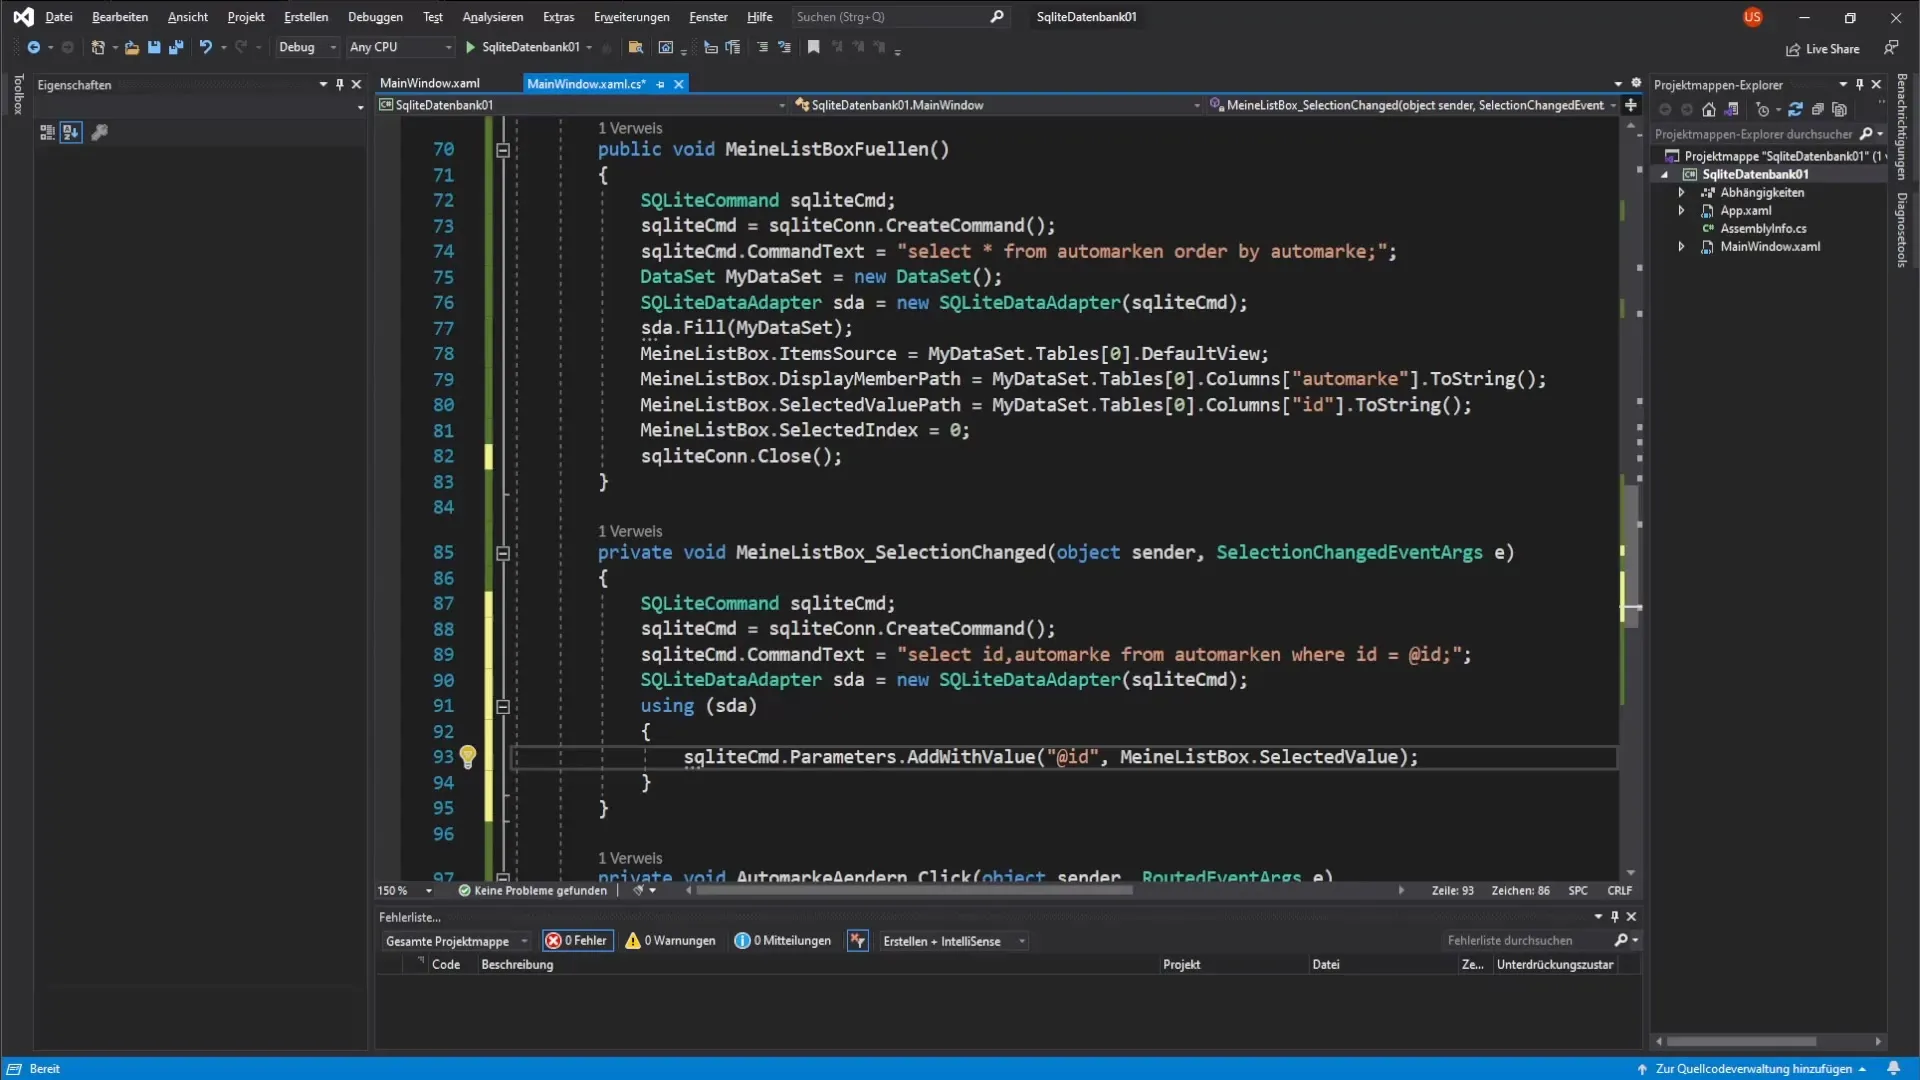
Task: Click the Live Share button
Action: pyautogui.click(x=1823, y=49)
